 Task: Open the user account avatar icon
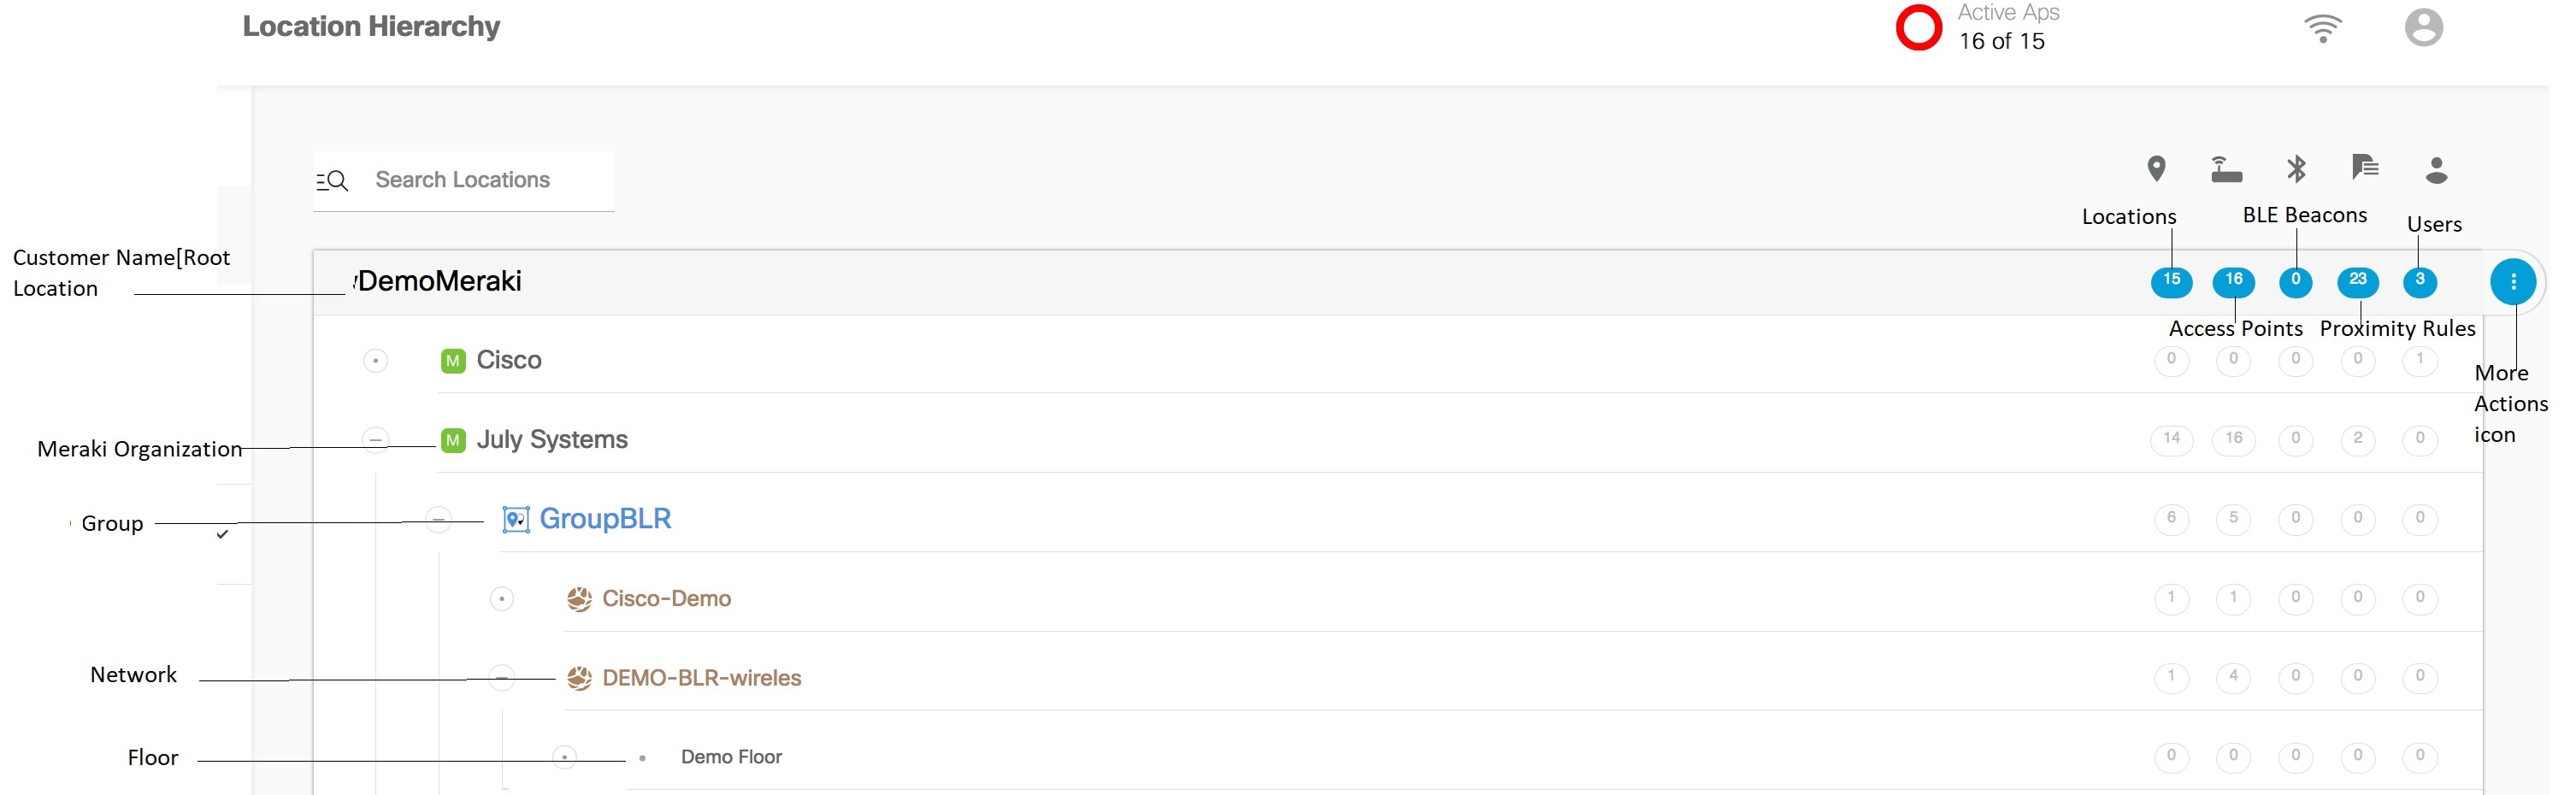click(2423, 28)
